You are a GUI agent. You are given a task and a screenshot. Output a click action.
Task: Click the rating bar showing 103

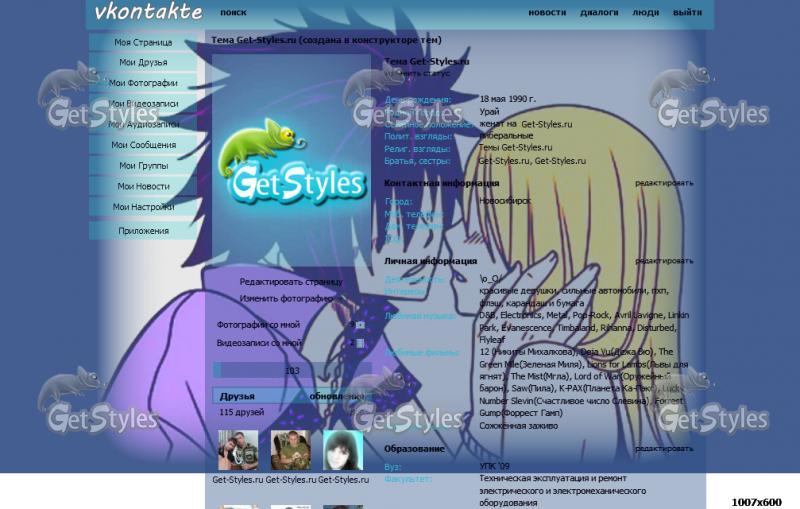click(292, 371)
